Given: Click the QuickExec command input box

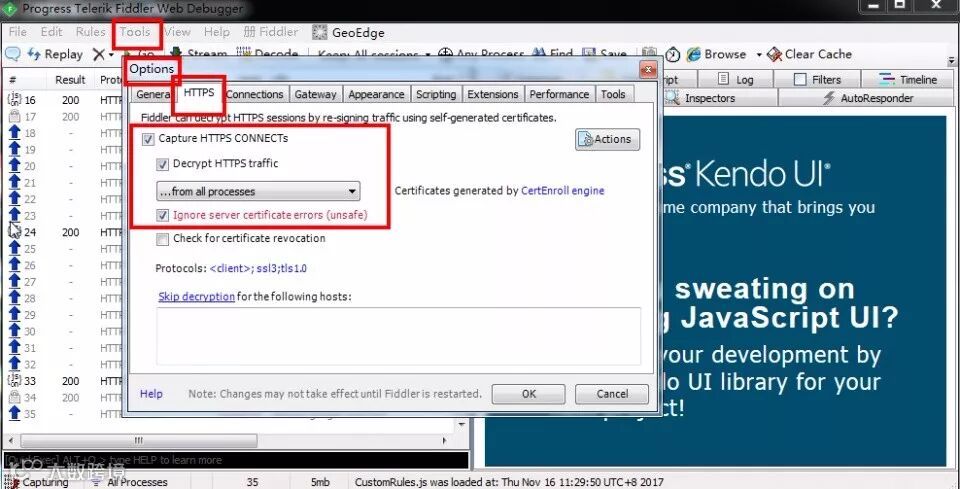Looking at the screenshot, I should 236,460.
